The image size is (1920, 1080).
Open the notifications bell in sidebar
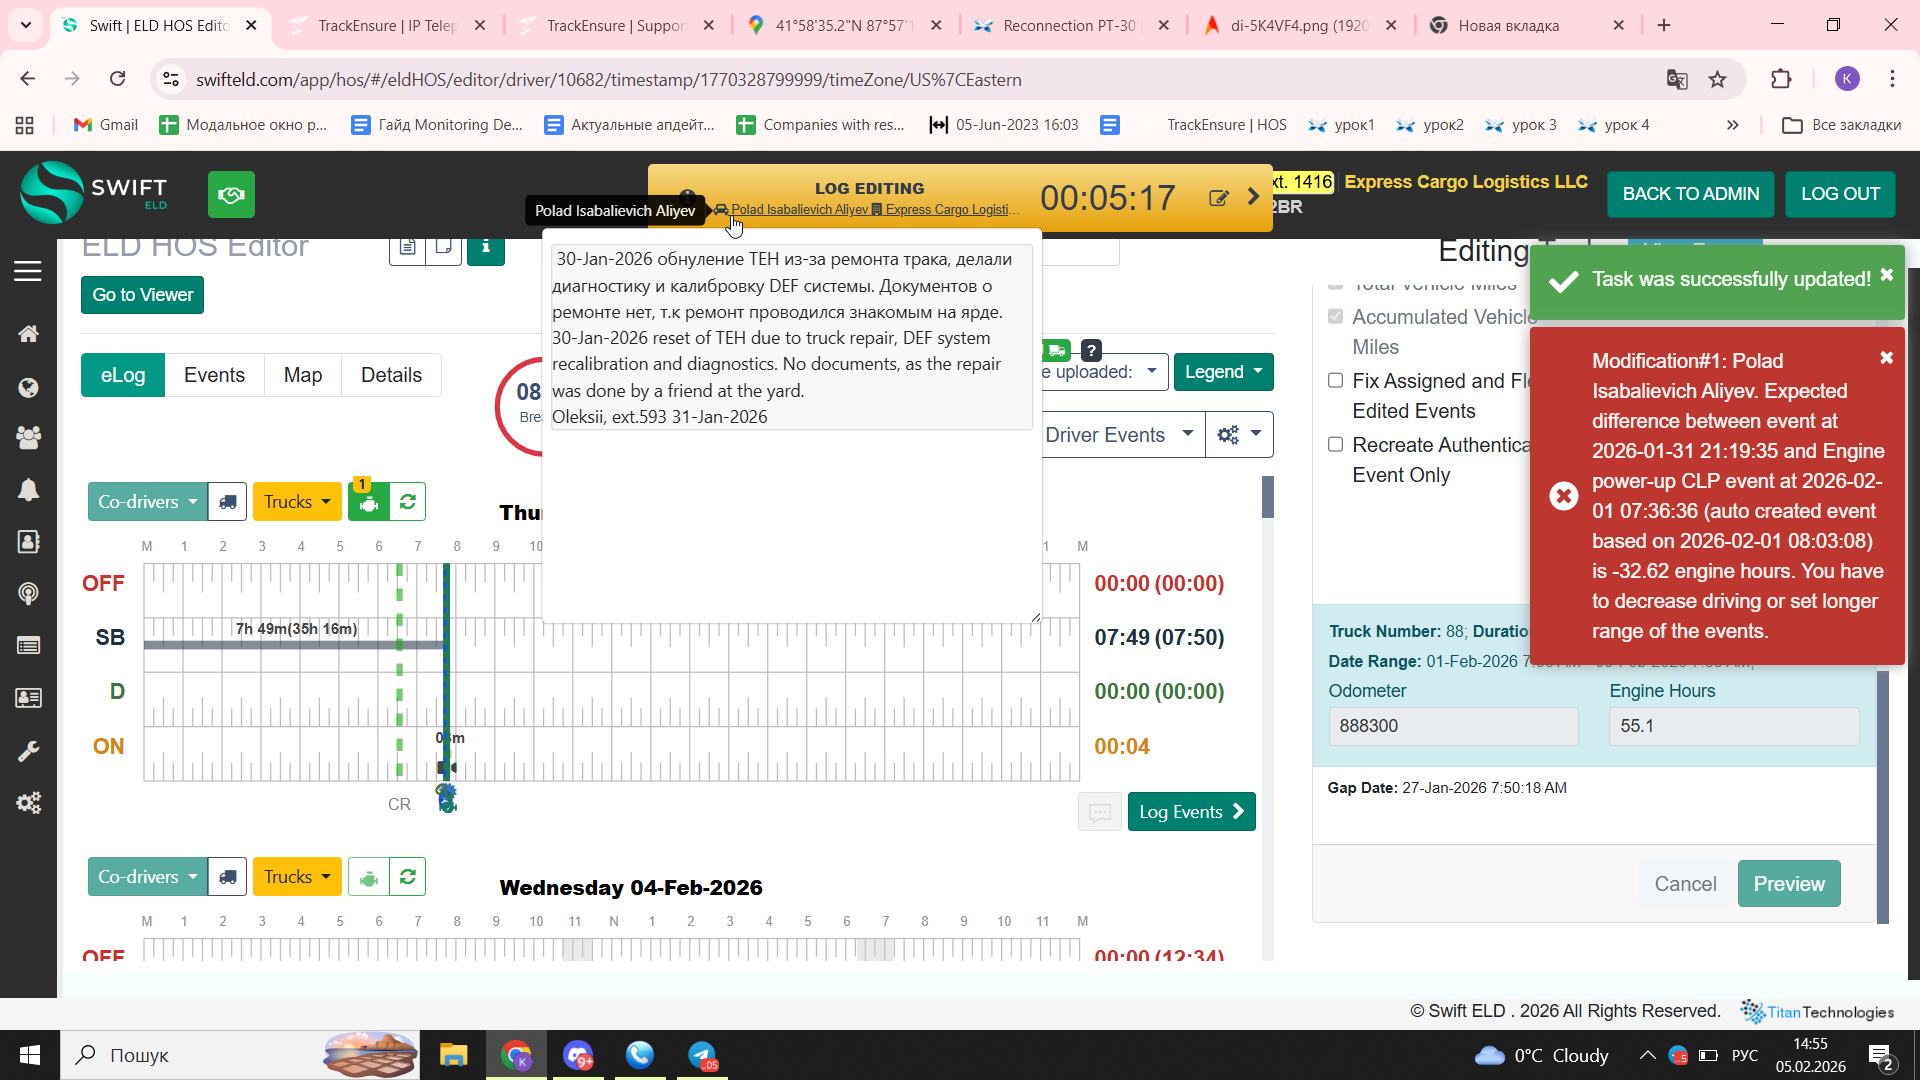coord(28,490)
